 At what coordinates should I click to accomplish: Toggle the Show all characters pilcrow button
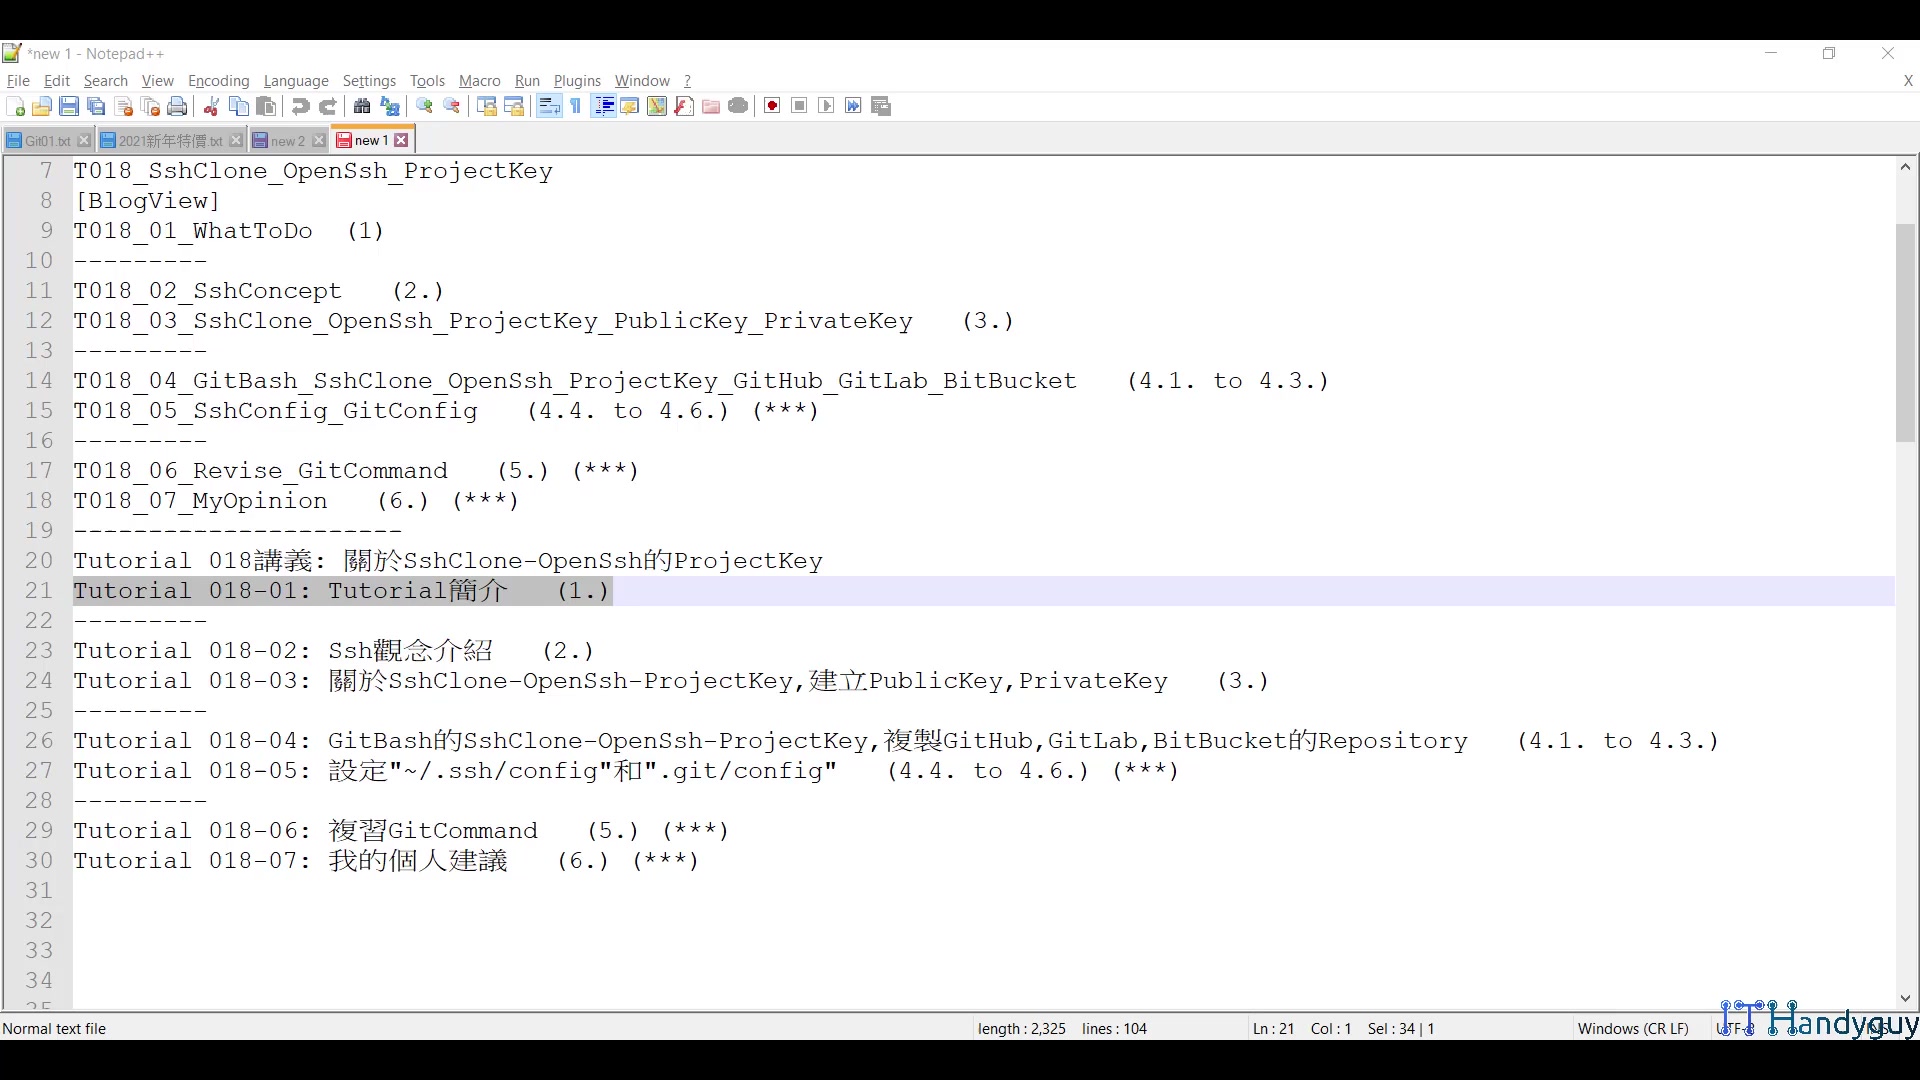[x=576, y=106]
